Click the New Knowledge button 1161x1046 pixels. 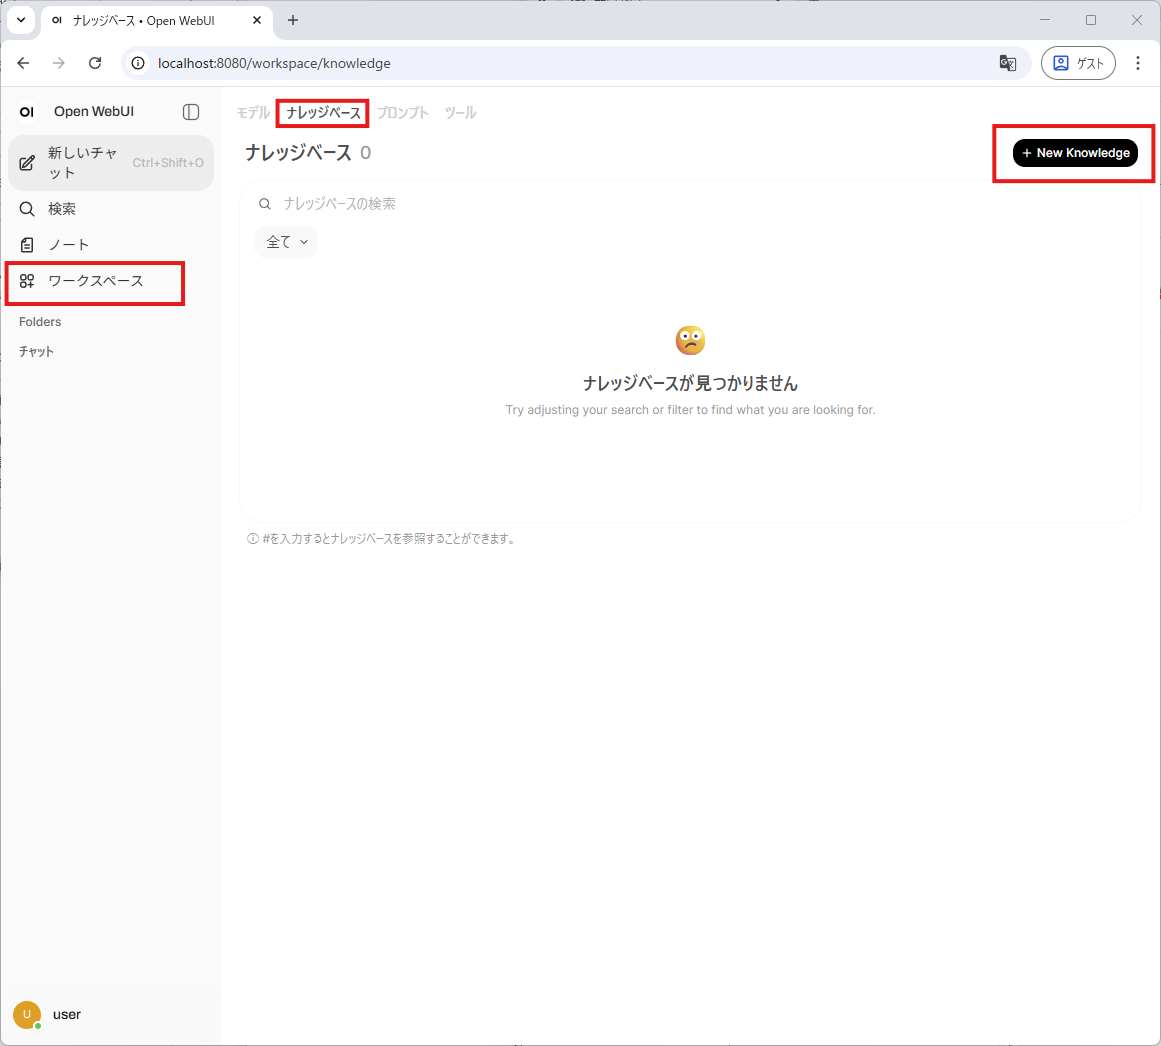point(1075,153)
